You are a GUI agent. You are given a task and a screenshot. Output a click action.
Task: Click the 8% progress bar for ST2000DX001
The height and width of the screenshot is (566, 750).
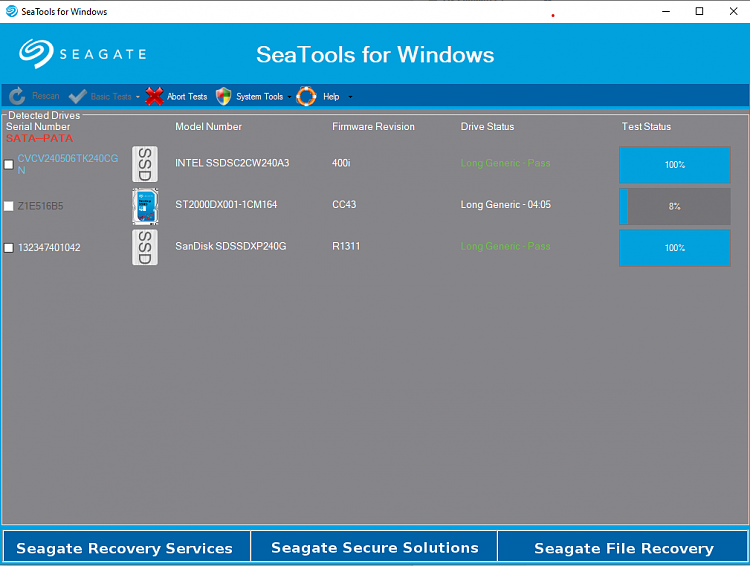(675, 206)
